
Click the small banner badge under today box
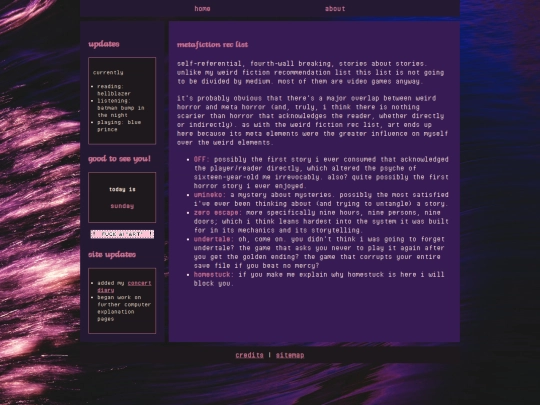(x=122, y=234)
